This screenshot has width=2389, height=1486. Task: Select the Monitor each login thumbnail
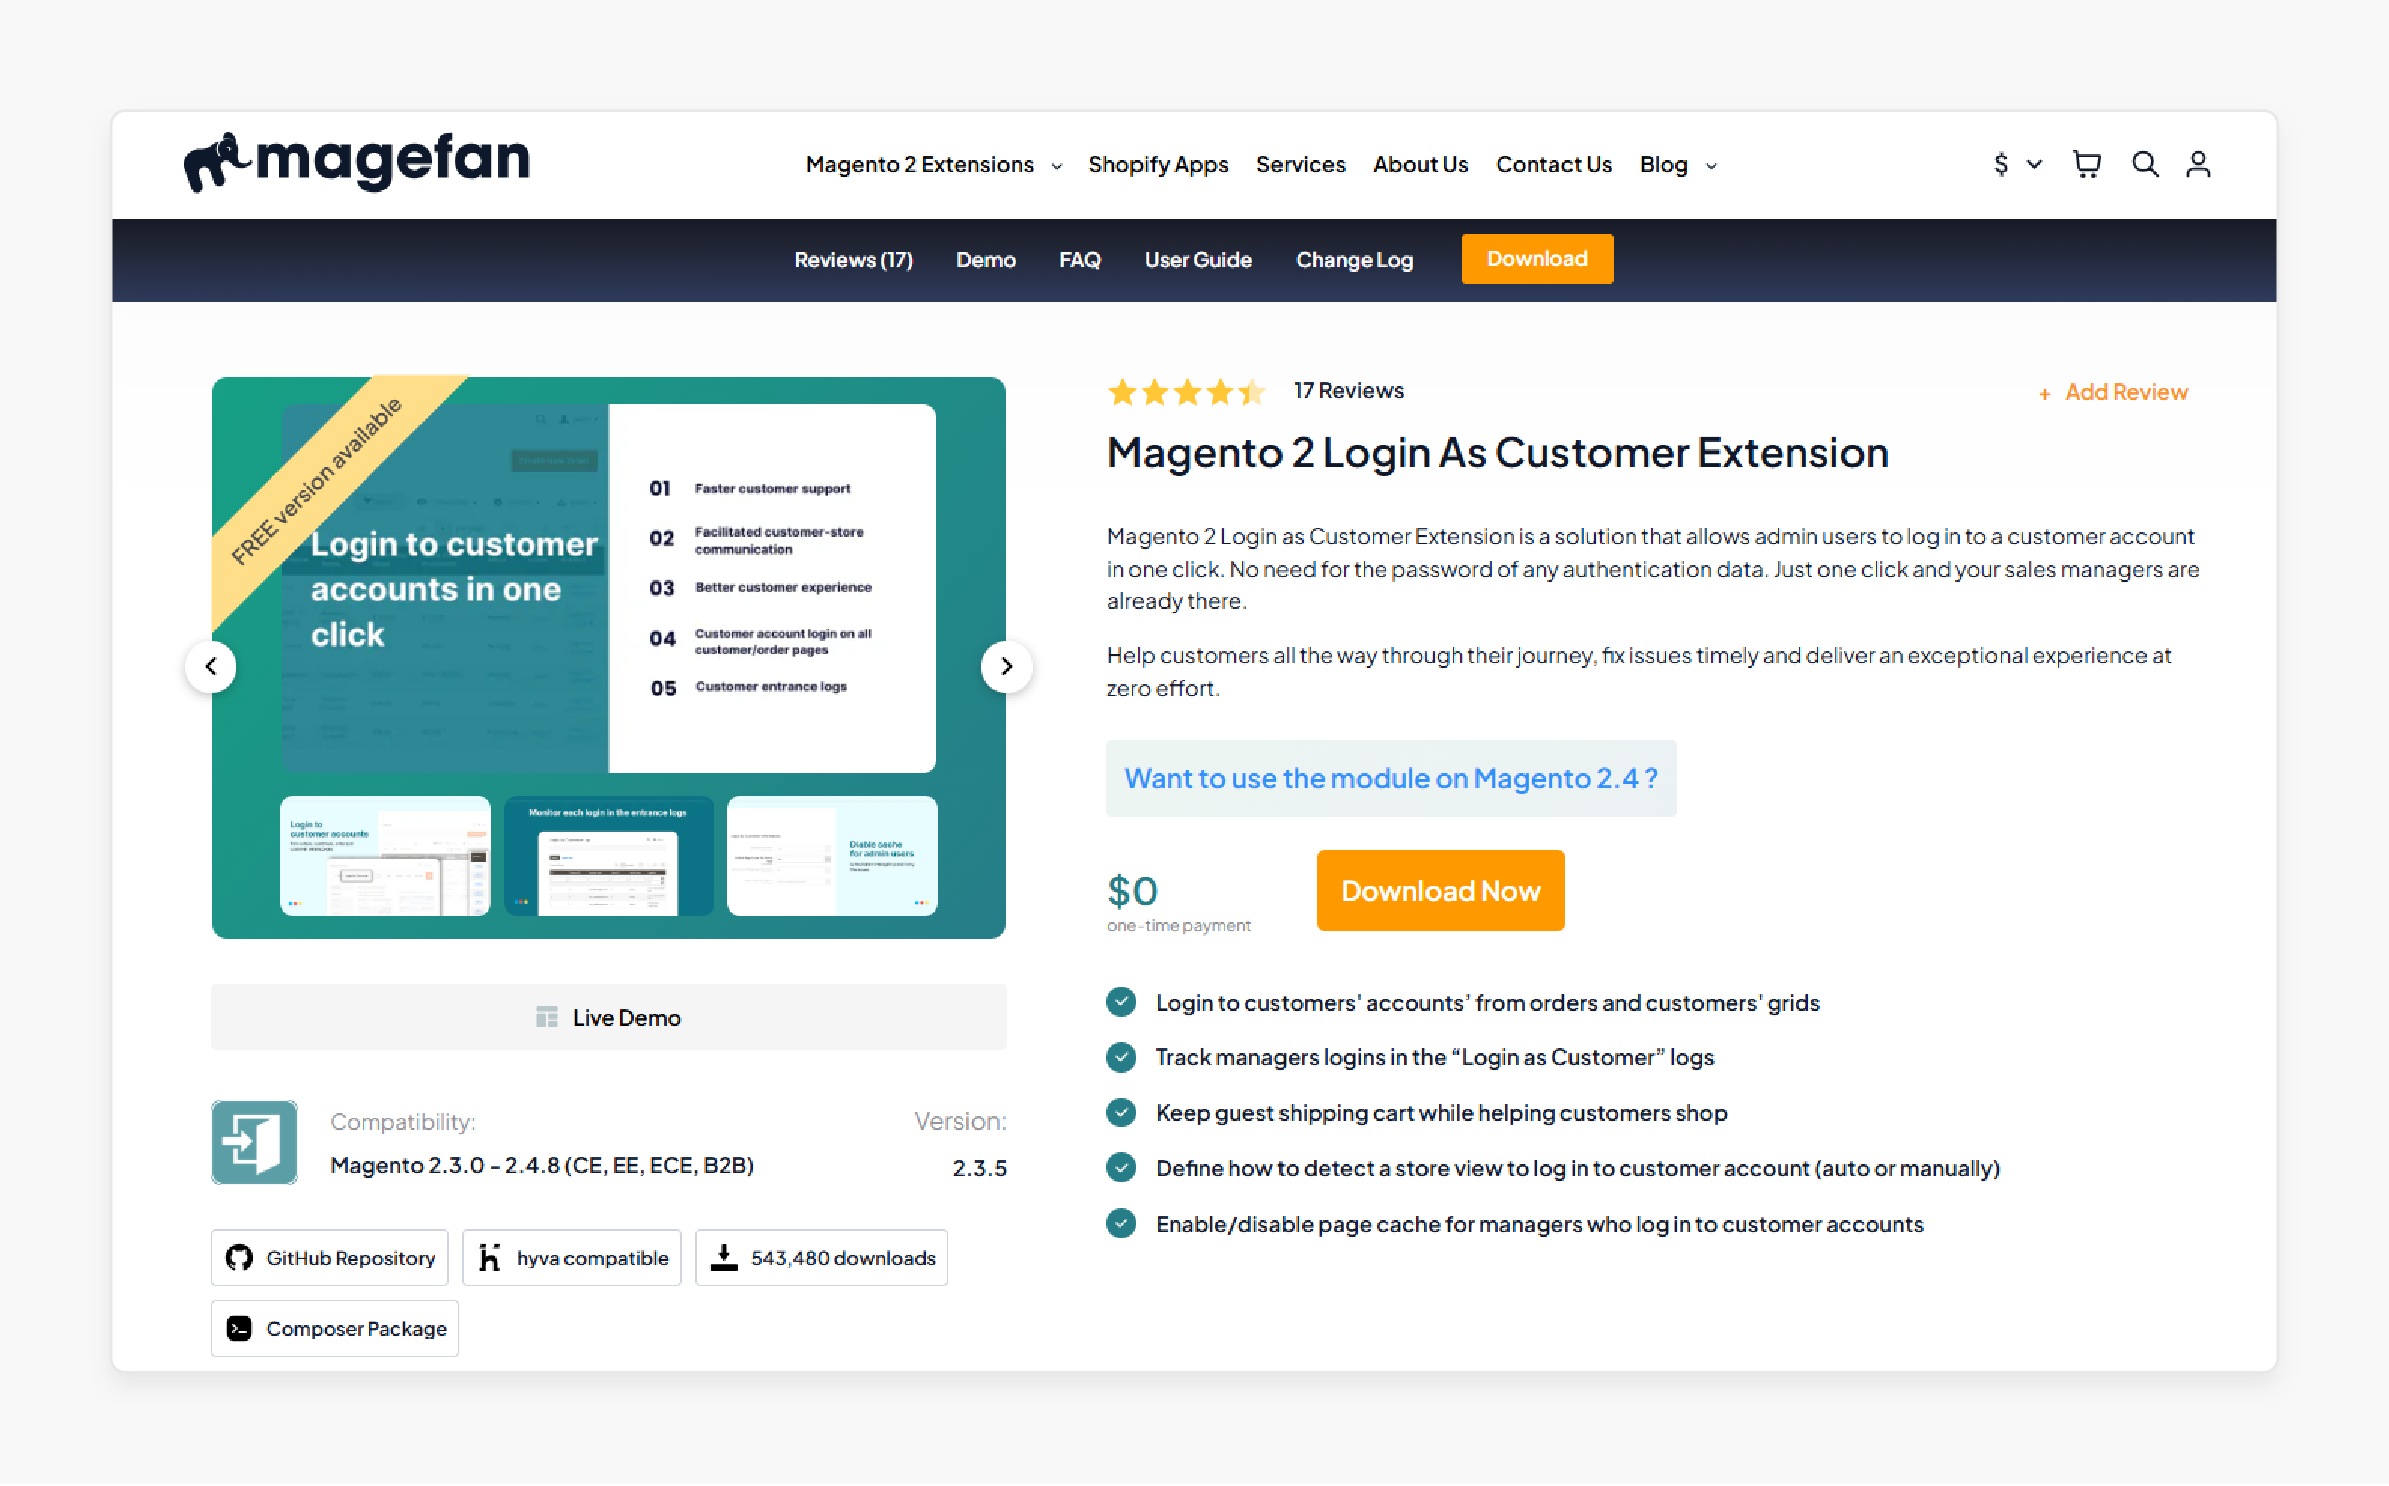(x=608, y=856)
